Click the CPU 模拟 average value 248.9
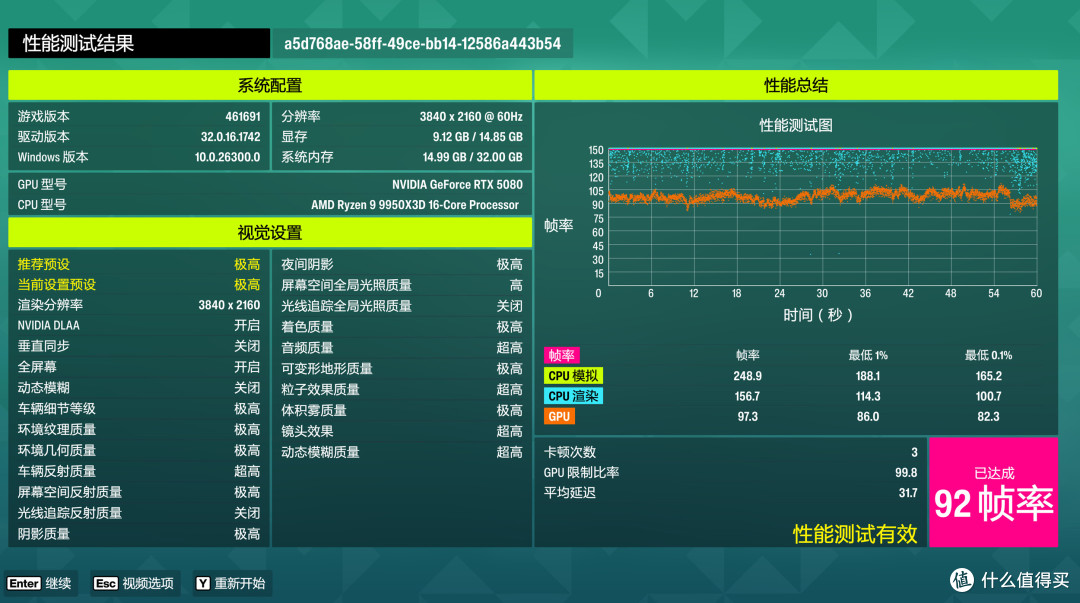The height and width of the screenshot is (603, 1080). pos(747,376)
